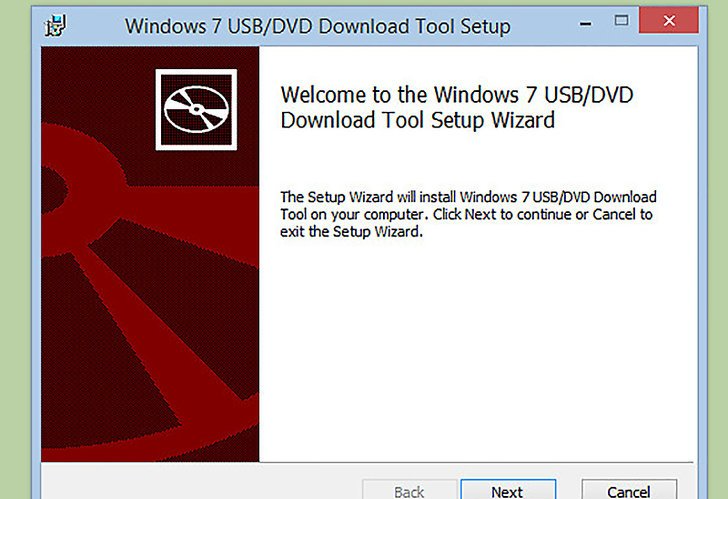Image resolution: width=728 pixels, height=546 pixels.
Task: Click the 'Windows 7 USB/DVD Download Tool Setup' title
Action: [318, 26]
